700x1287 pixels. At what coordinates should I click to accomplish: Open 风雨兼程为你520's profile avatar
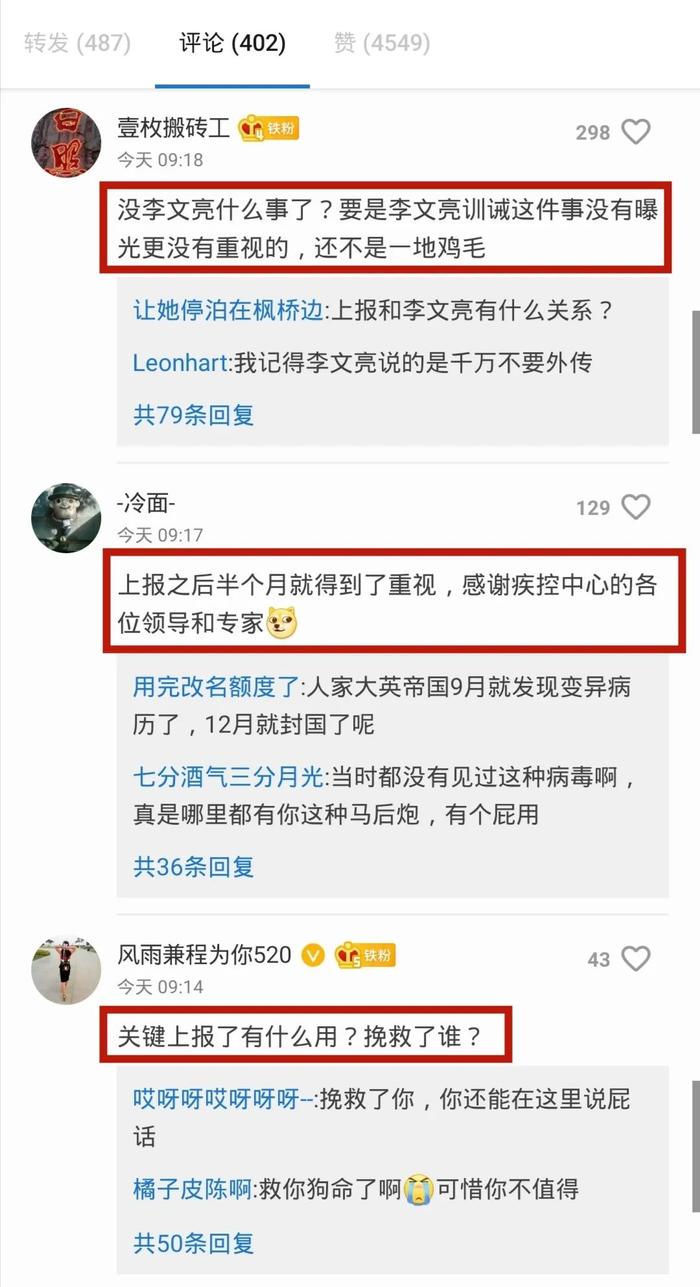tap(67, 970)
